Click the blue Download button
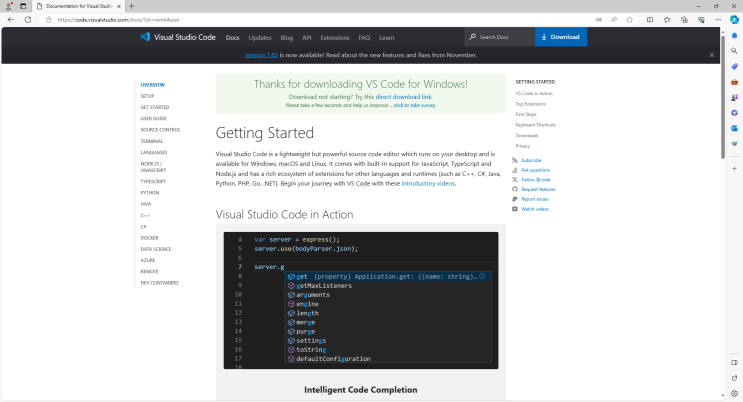Screen dimensions: 743x402 pyautogui.click(x=561, y=37)
